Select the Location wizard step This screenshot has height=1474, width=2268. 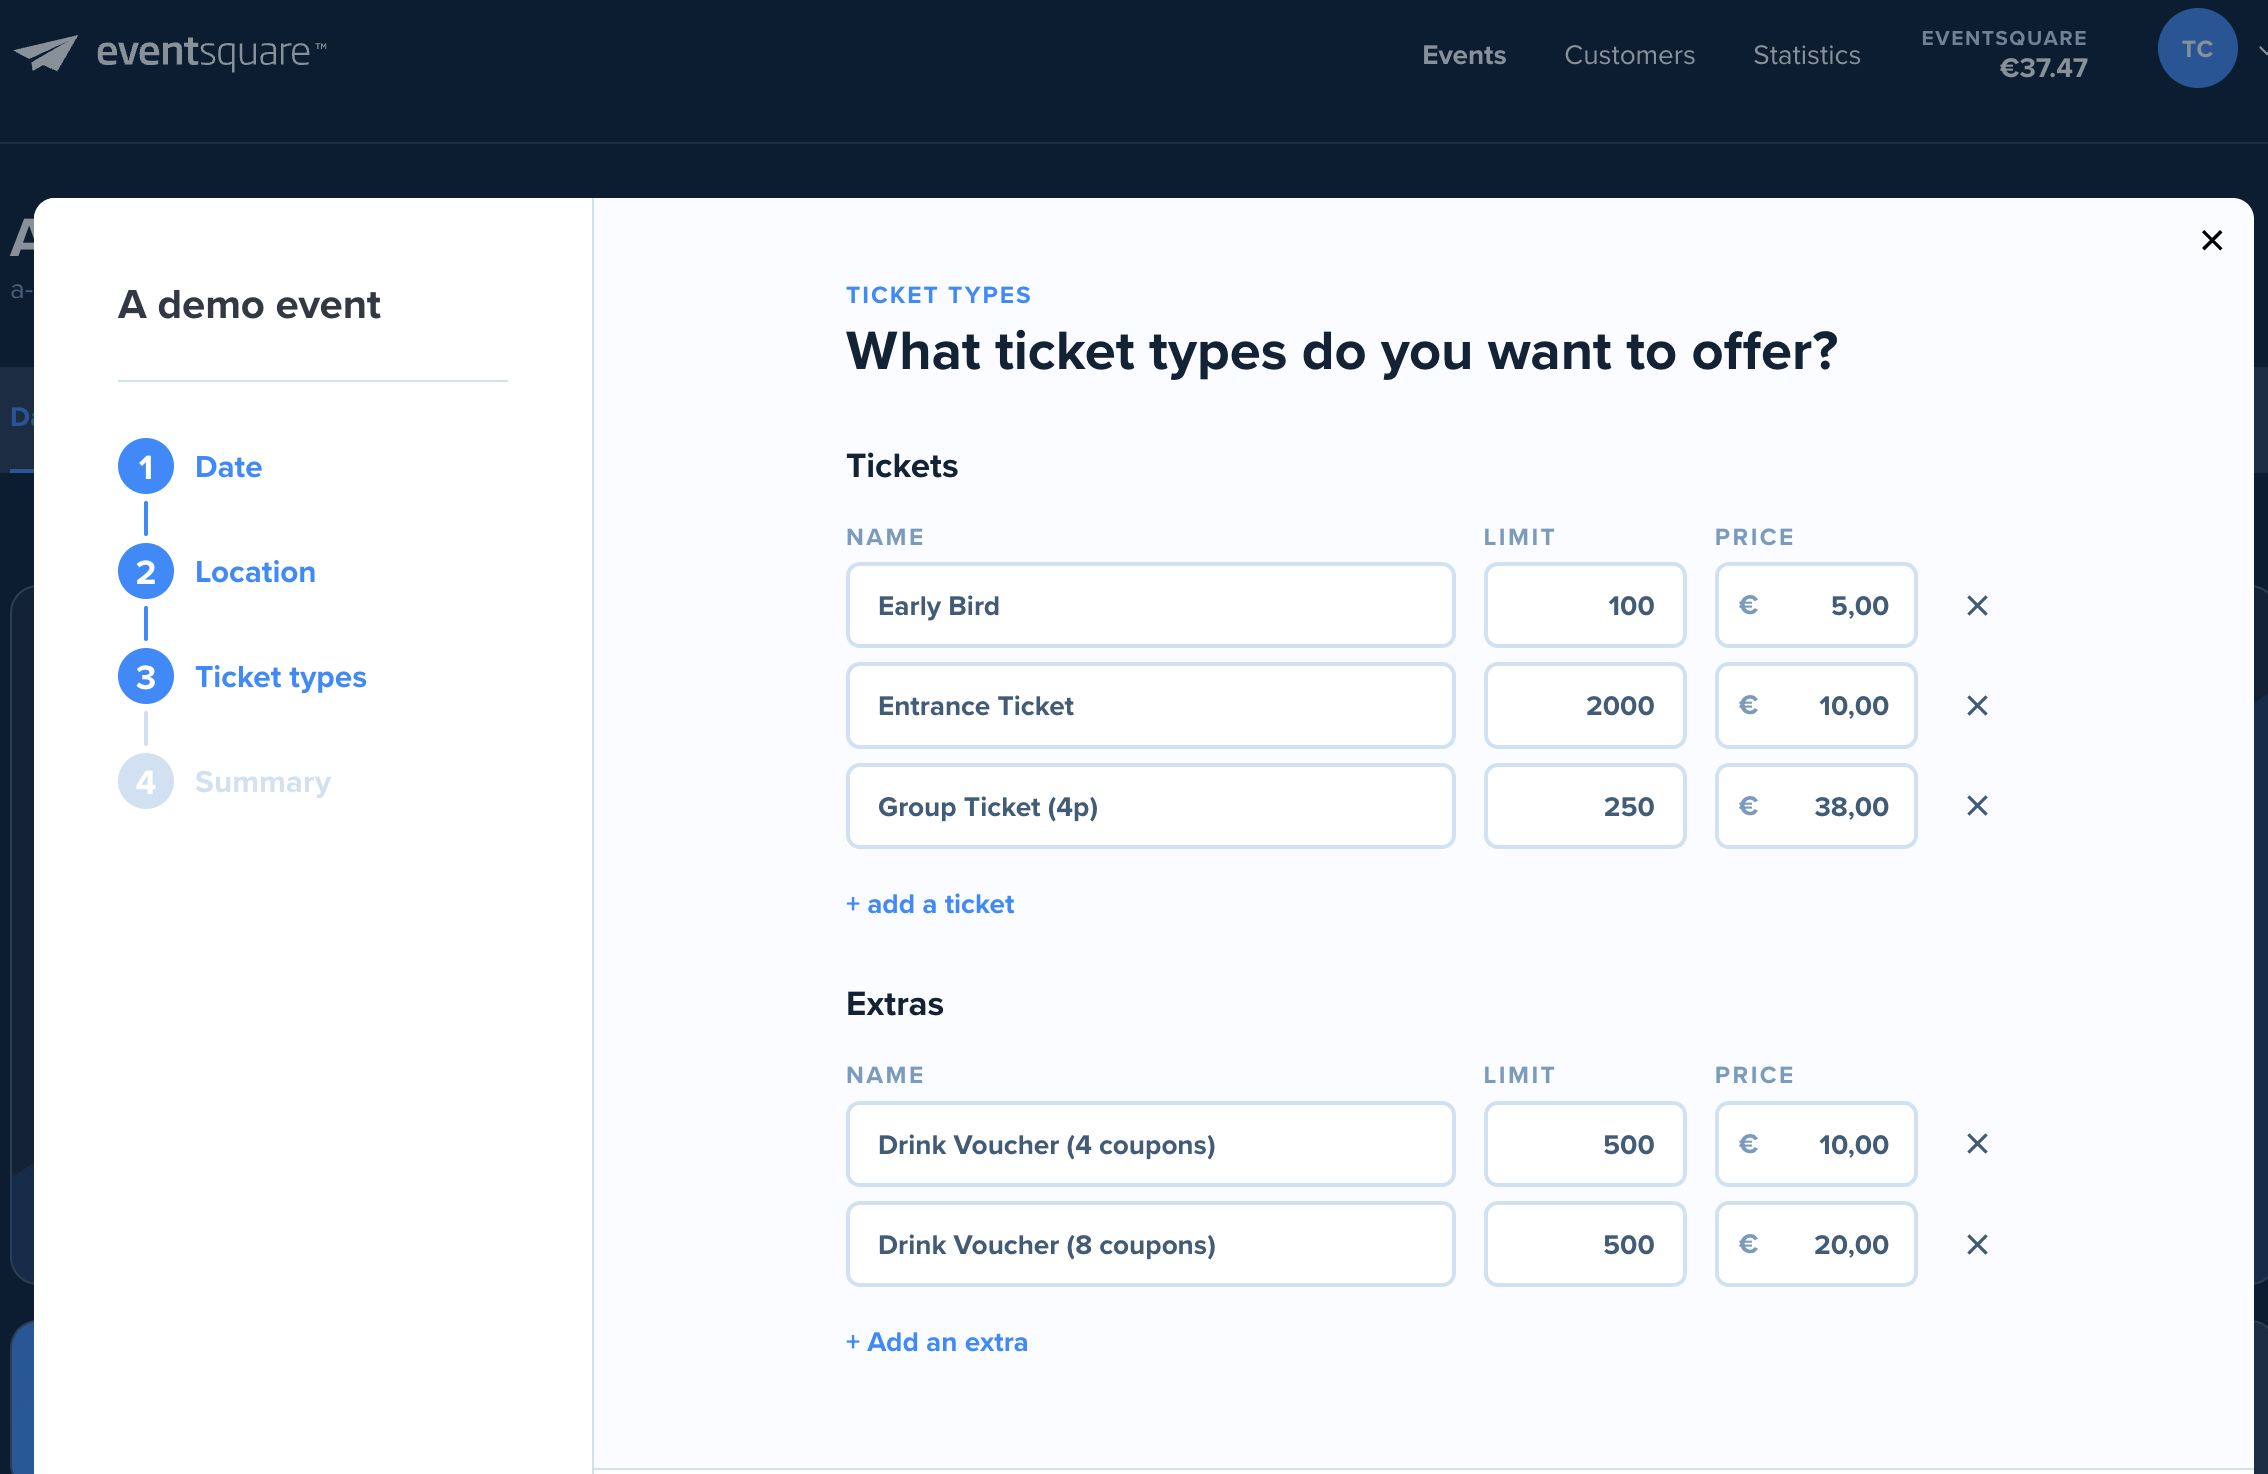click(x=255, y=571)
